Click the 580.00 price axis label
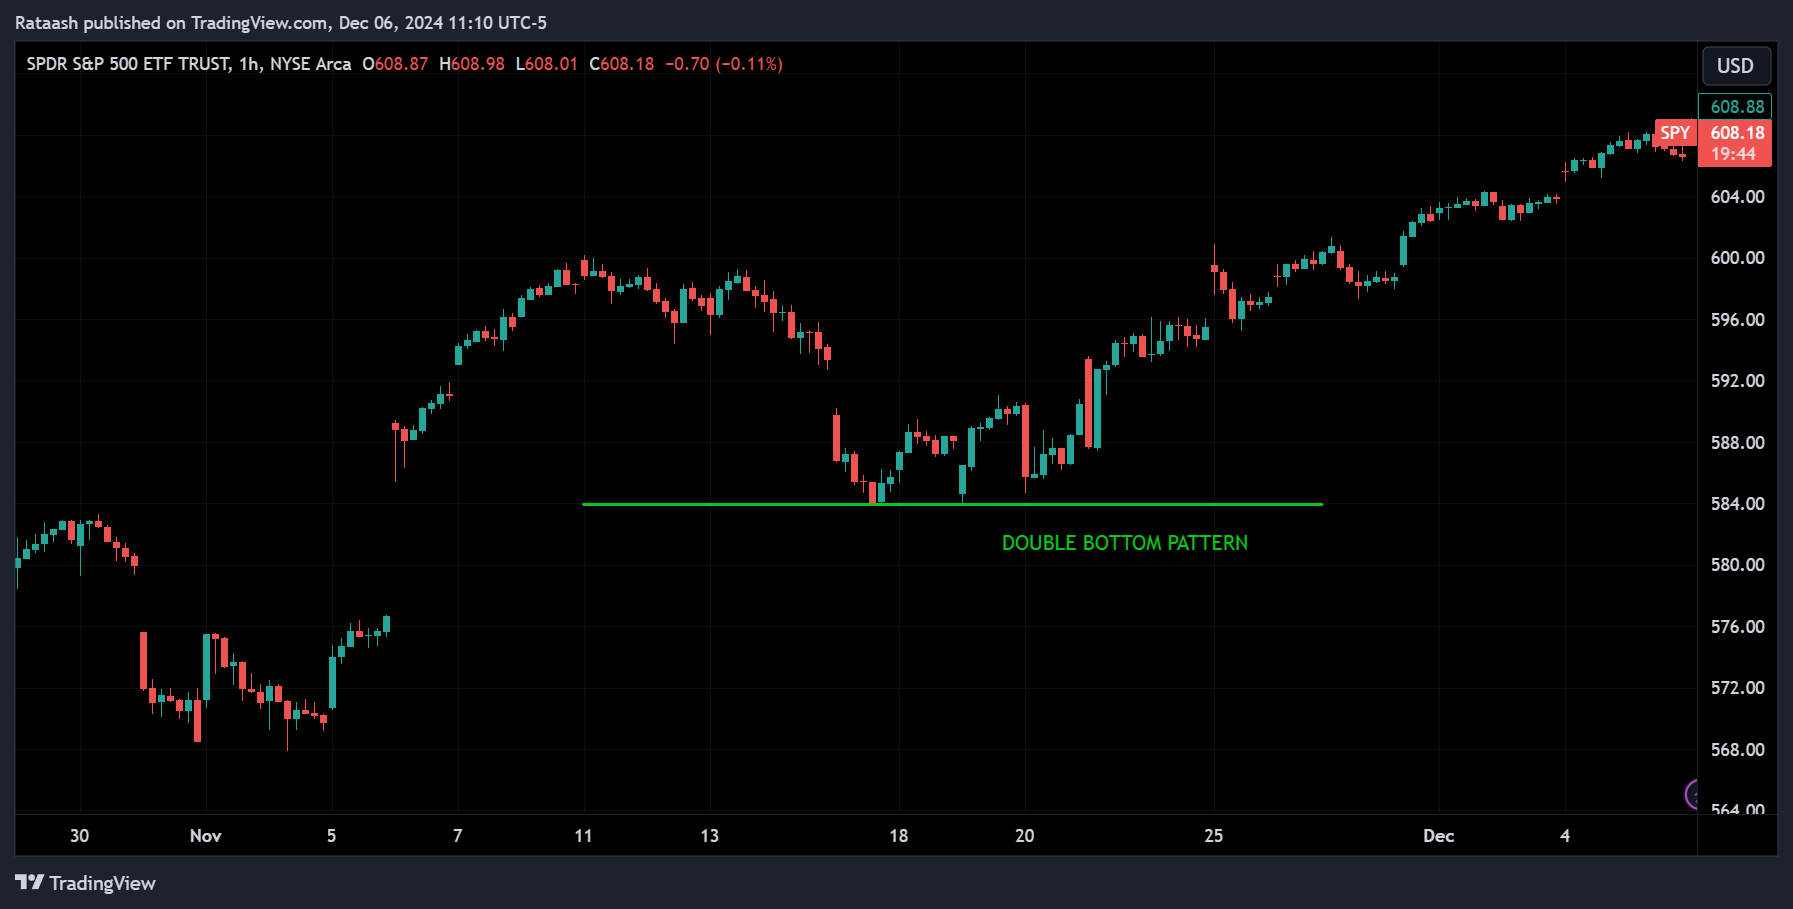The width and height of the screenshot is (1793, 909). [x=1737, y=565]
